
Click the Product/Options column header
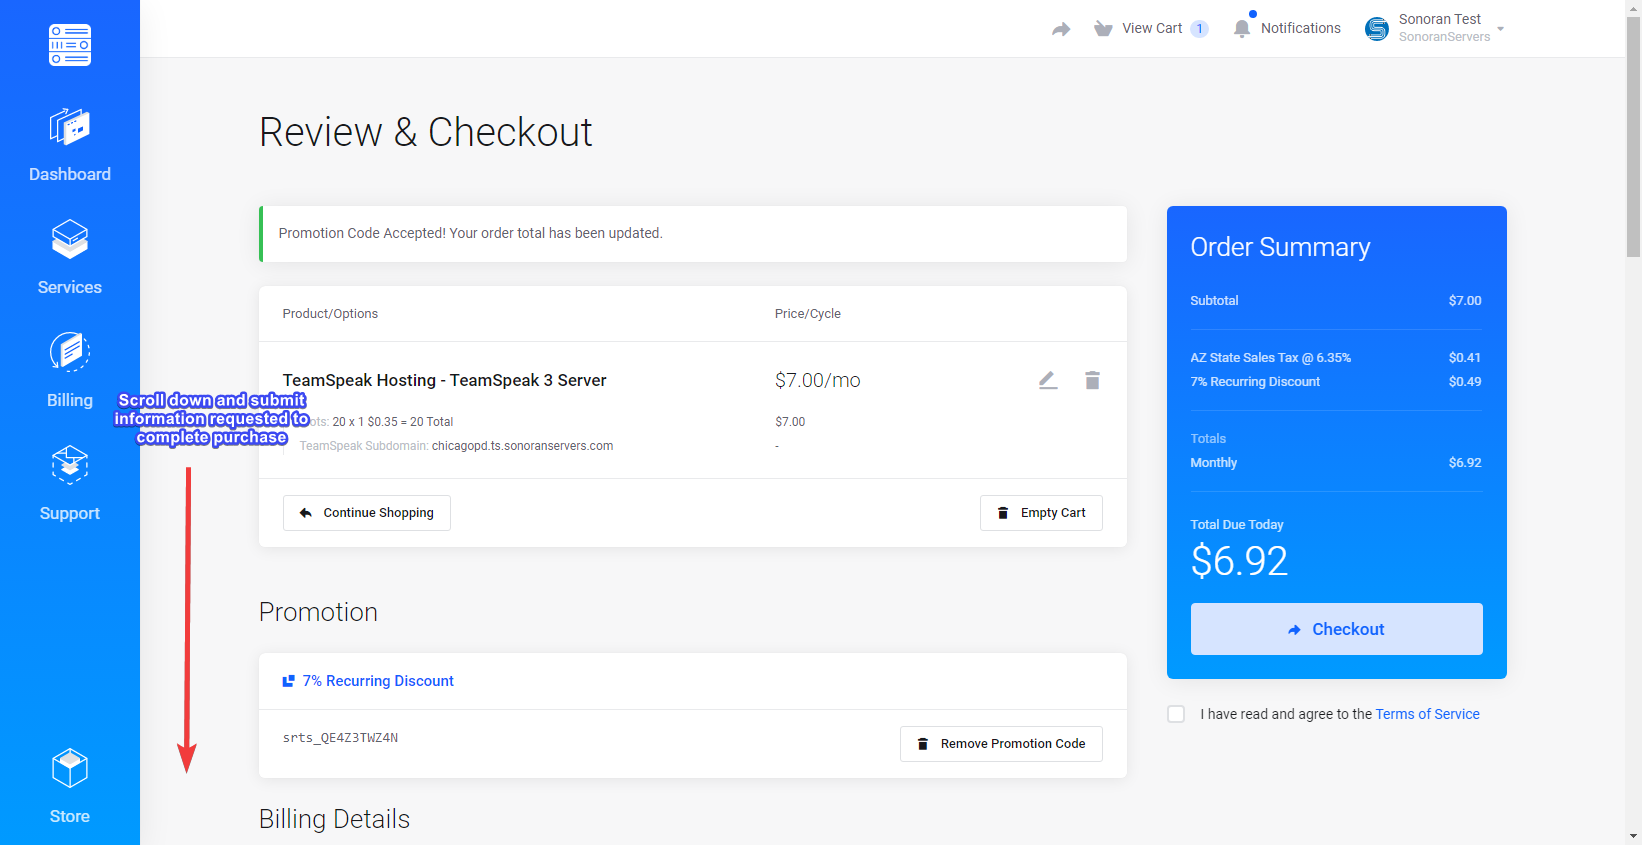point(330,314)
